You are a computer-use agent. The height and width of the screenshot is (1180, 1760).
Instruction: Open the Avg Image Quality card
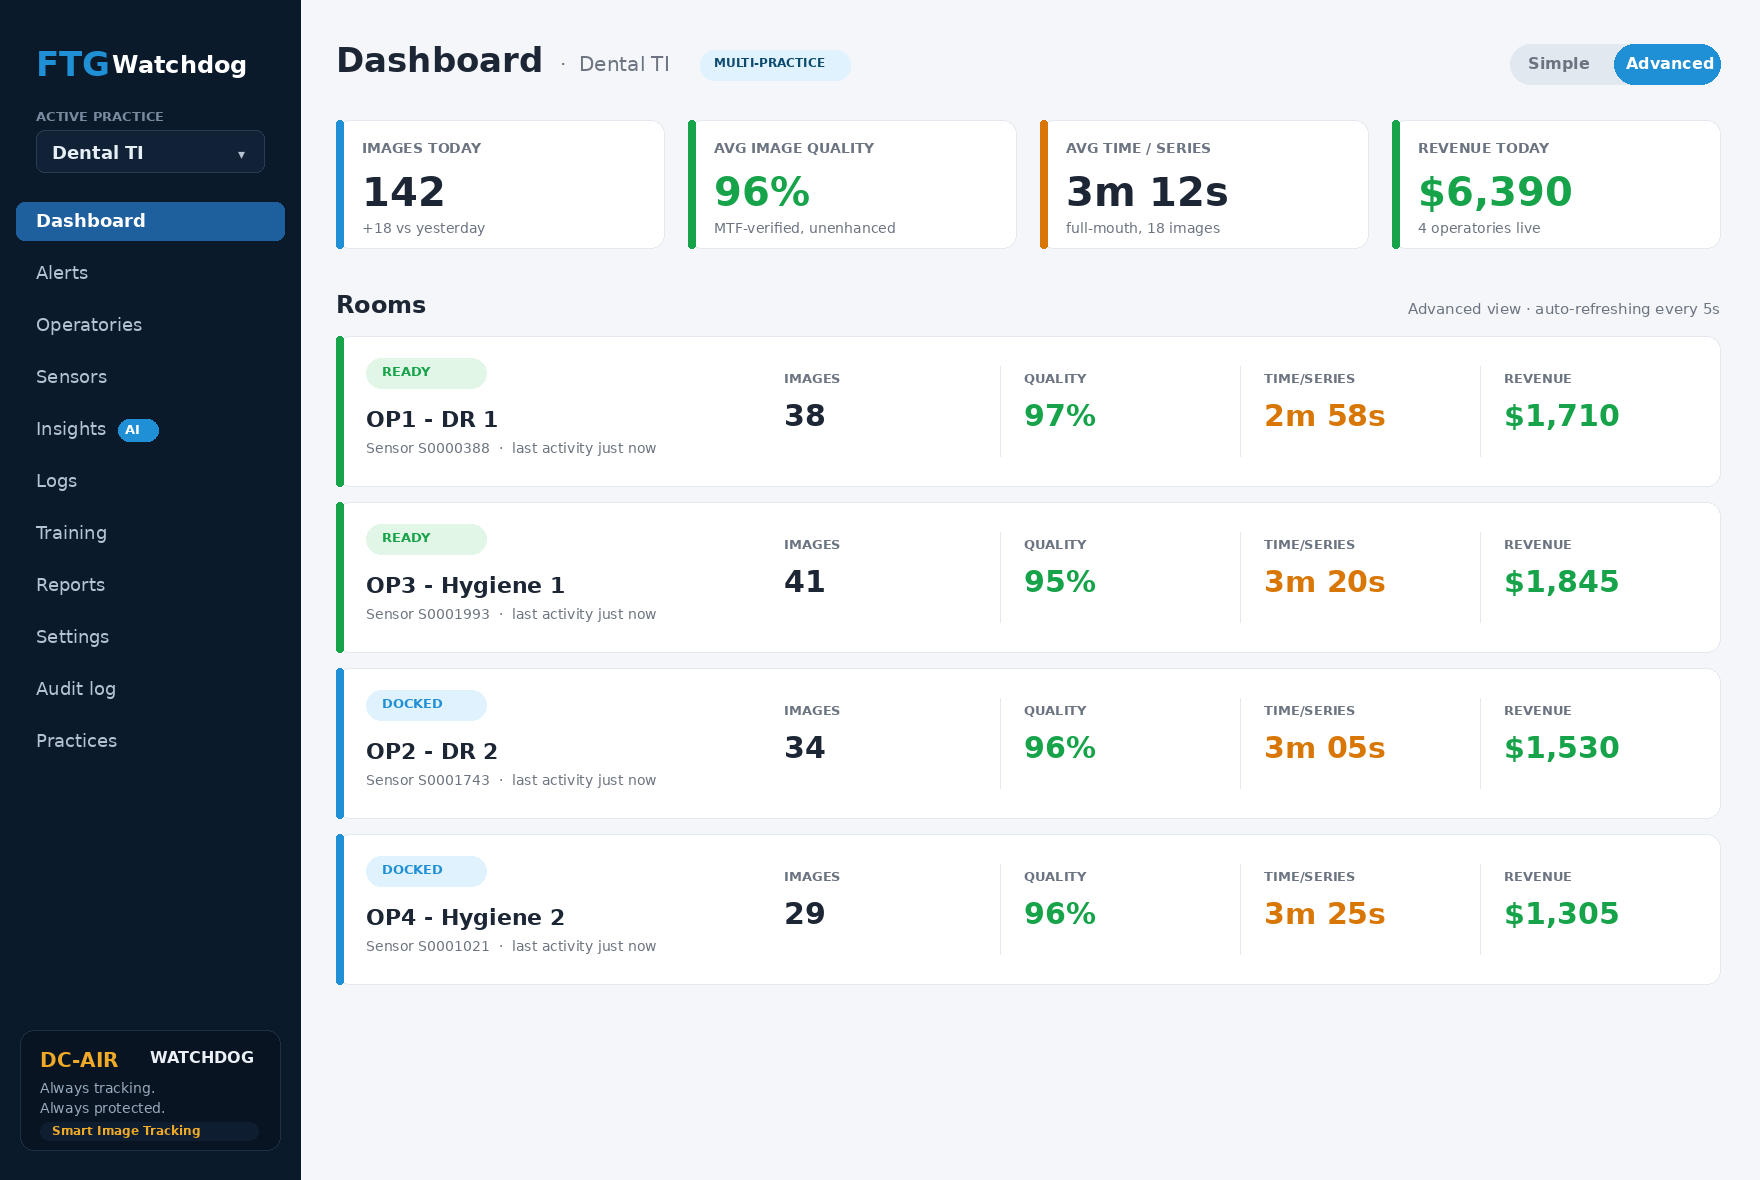click(852, 185)
